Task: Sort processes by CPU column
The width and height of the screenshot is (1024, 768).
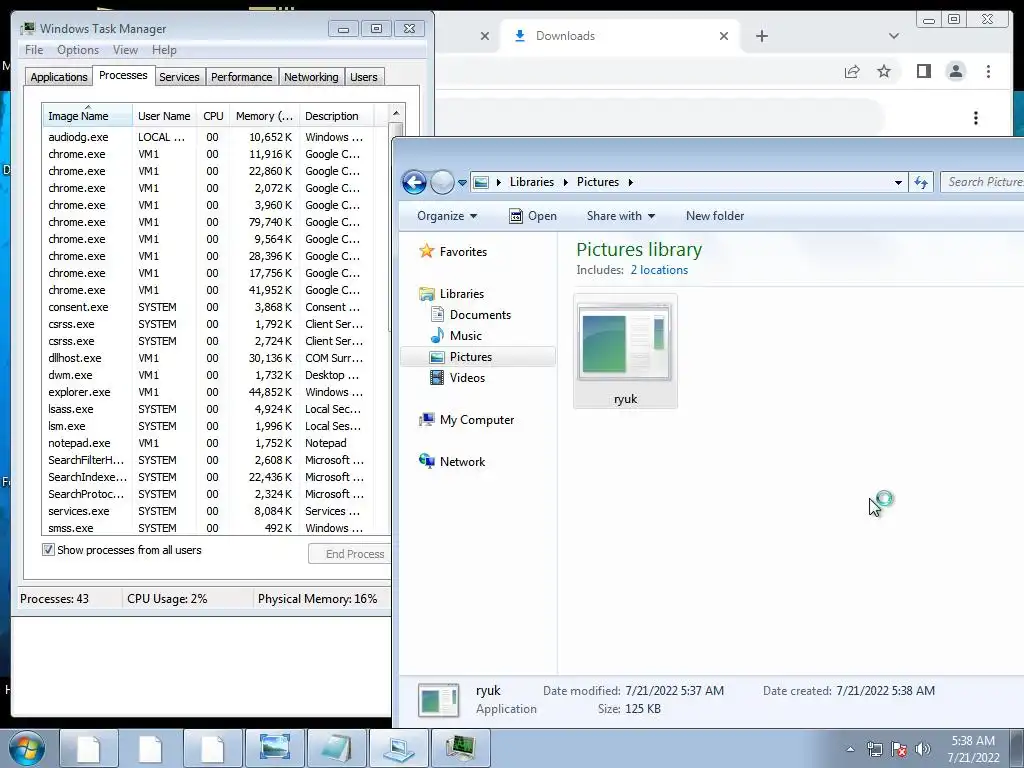Action: [213, 116]
